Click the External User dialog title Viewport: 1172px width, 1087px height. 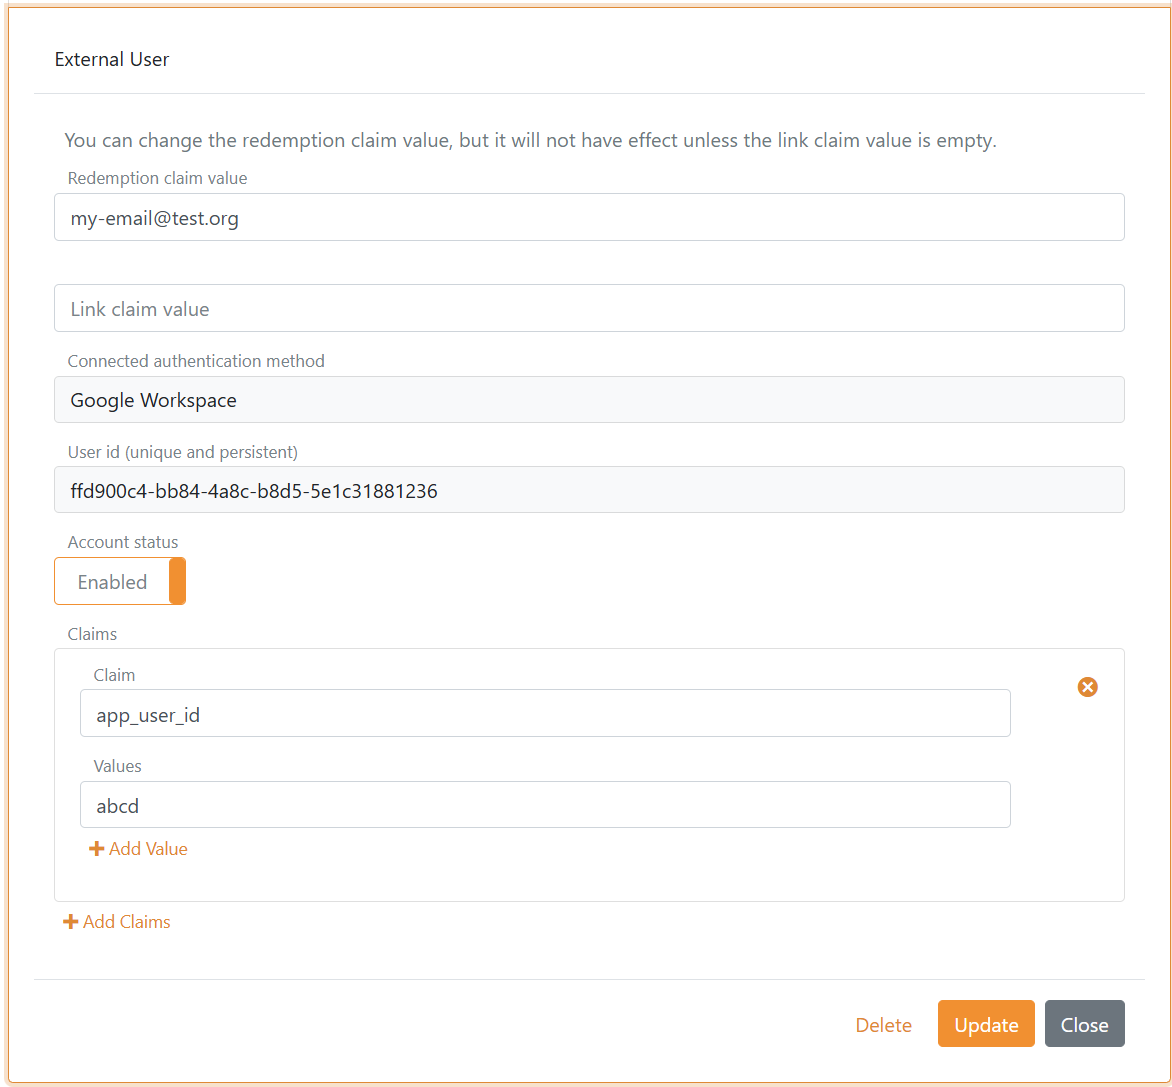[x=112, y=59]
